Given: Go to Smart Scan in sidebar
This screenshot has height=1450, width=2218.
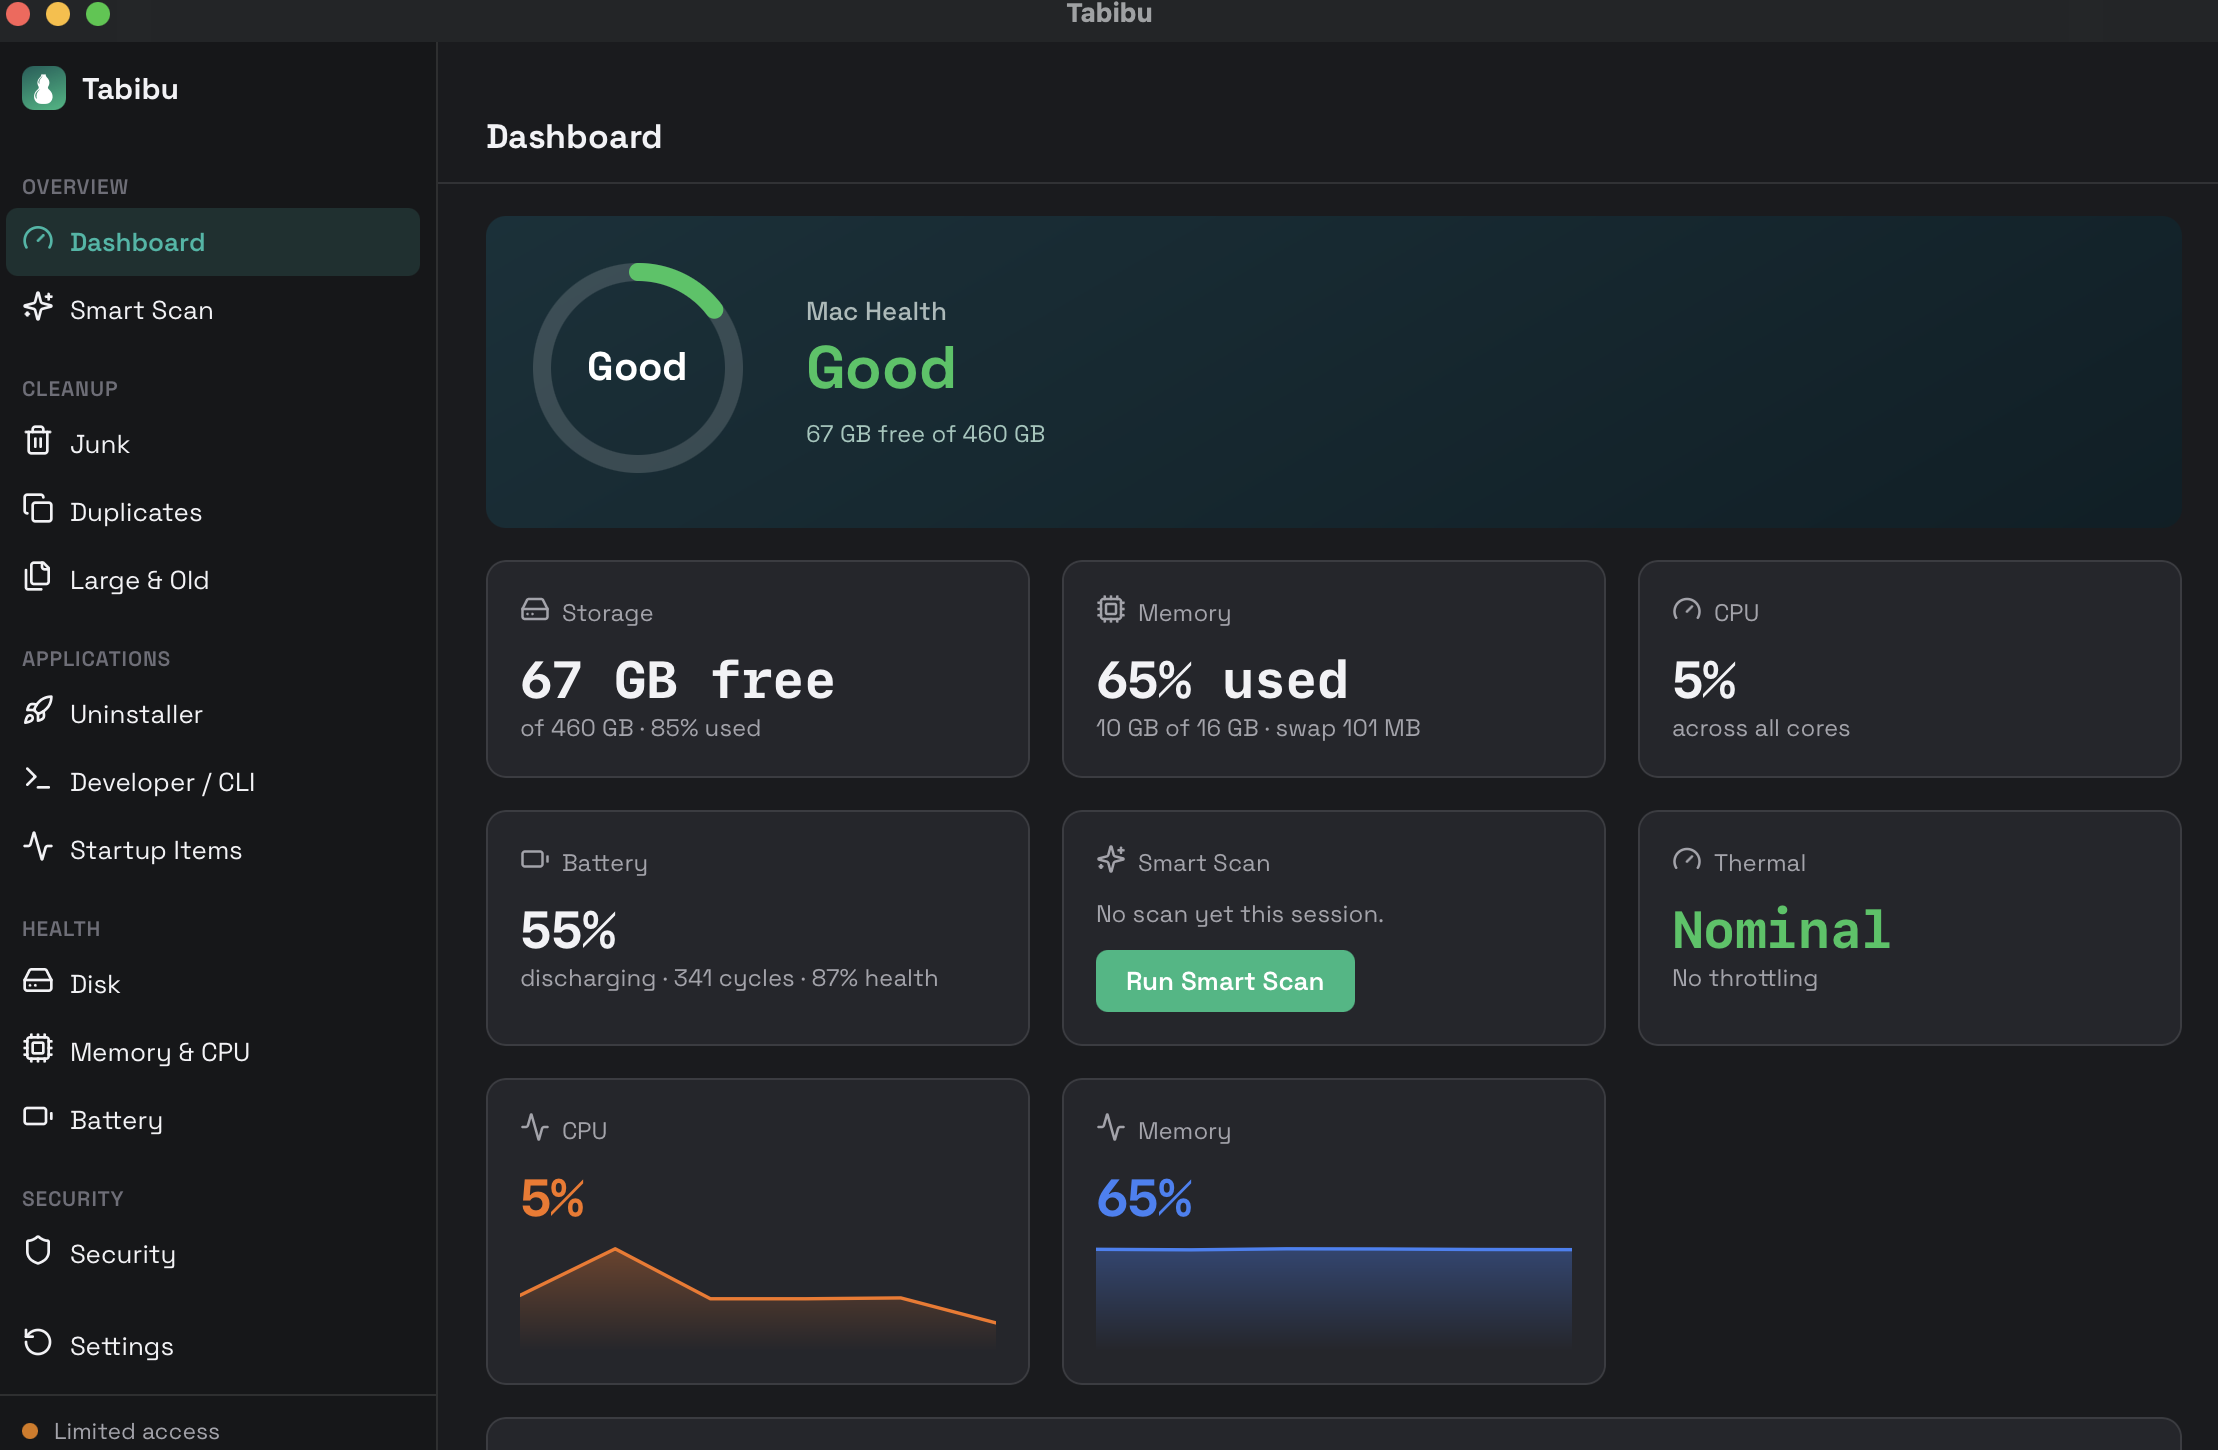Looking at the screenshot, I should [213, 310].
